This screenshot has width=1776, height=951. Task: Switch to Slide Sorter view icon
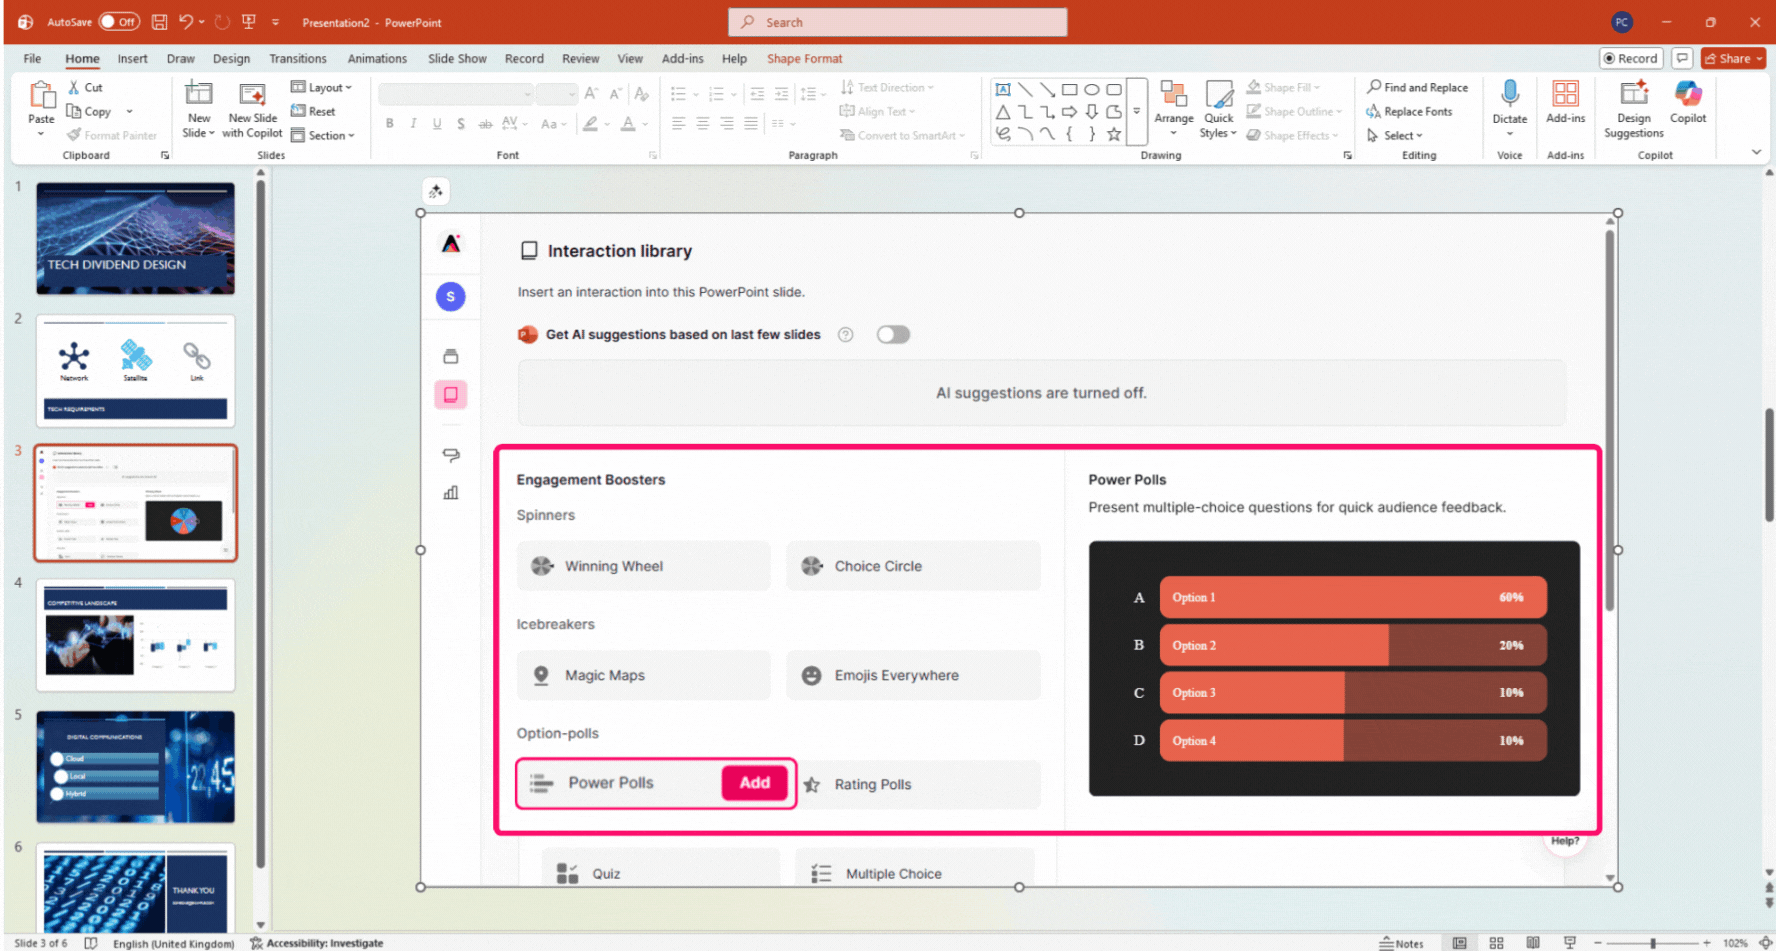(1496, 943)
